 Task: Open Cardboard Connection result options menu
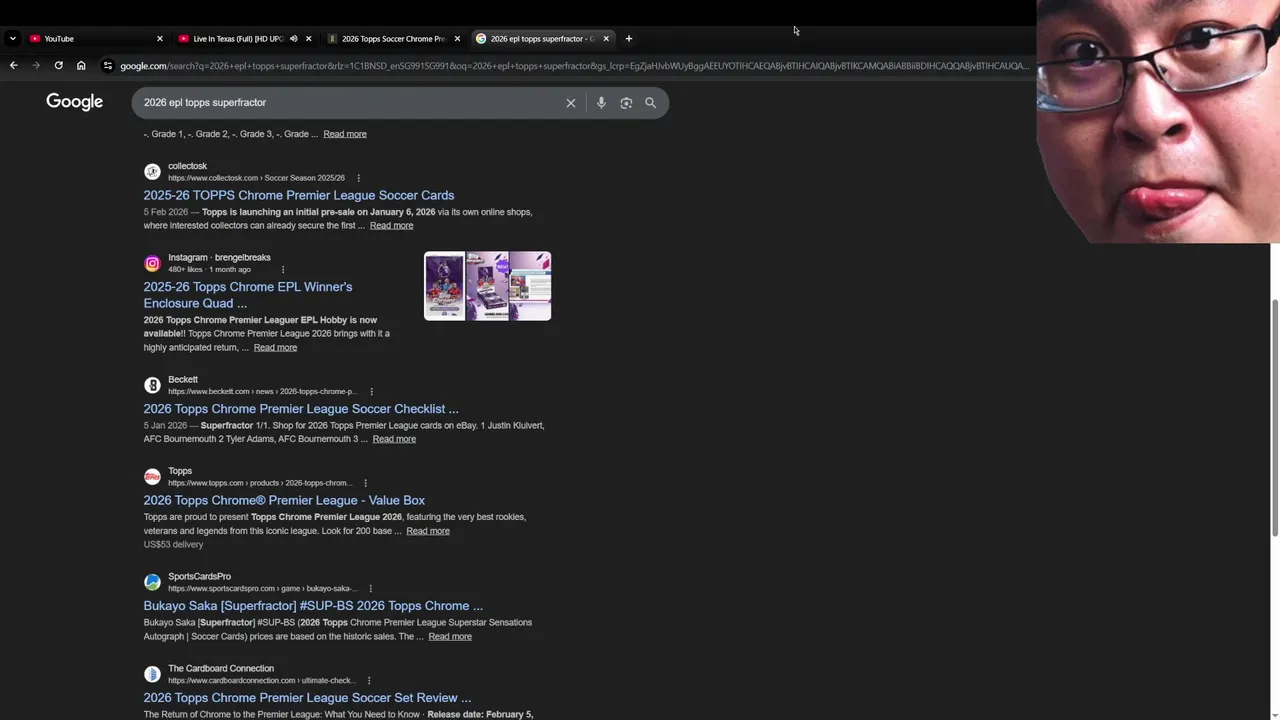pyautogui.click(x=368, y=680)
